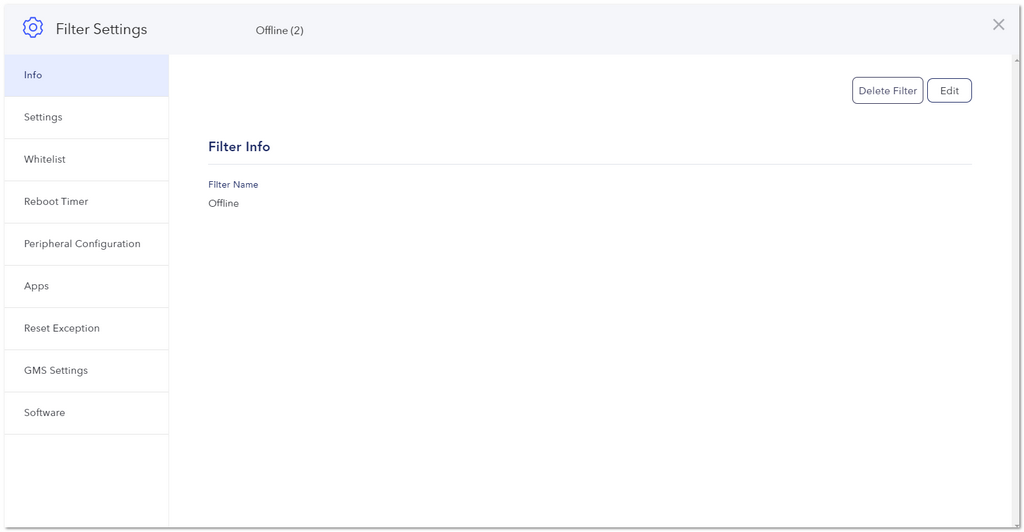Click the scrollbar up arrow
Image resolution: width=1024 pixels, height=532 pixels.
(x=1017, y=60)
